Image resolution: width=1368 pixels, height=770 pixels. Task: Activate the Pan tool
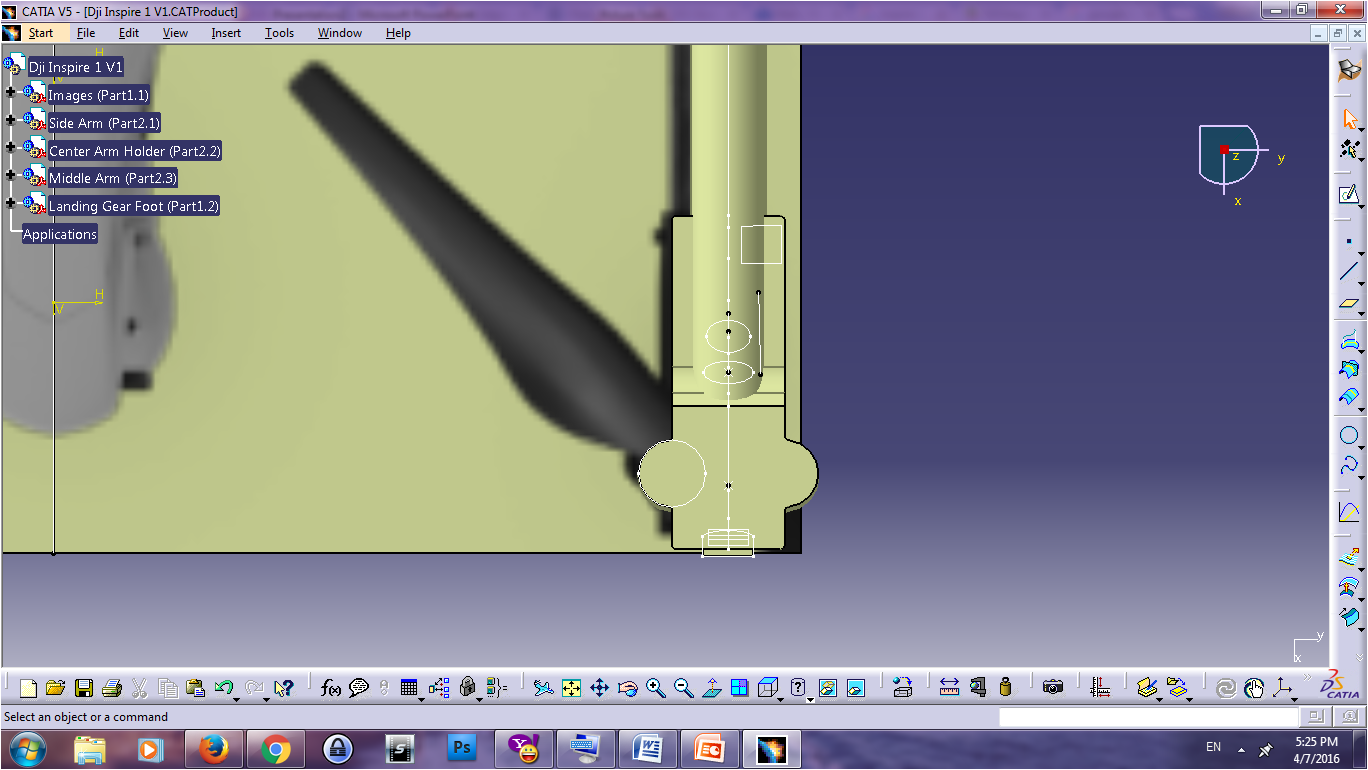point(599,687)
